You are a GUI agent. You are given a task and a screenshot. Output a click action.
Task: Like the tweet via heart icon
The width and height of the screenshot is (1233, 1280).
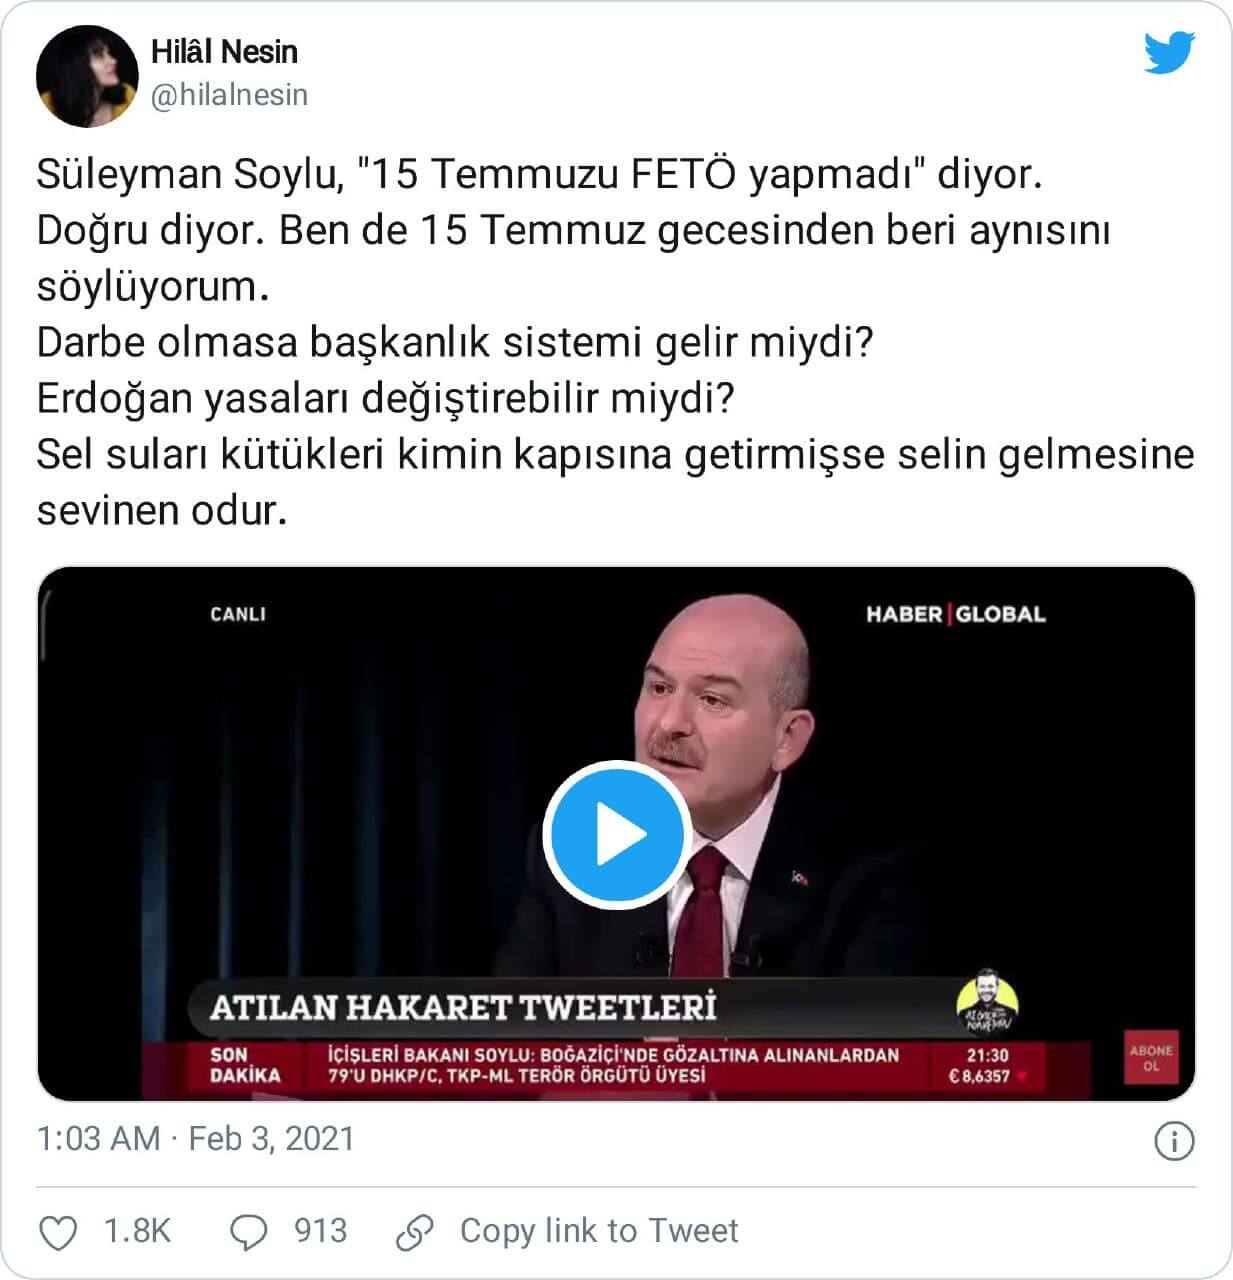(x=58, y=1232)
